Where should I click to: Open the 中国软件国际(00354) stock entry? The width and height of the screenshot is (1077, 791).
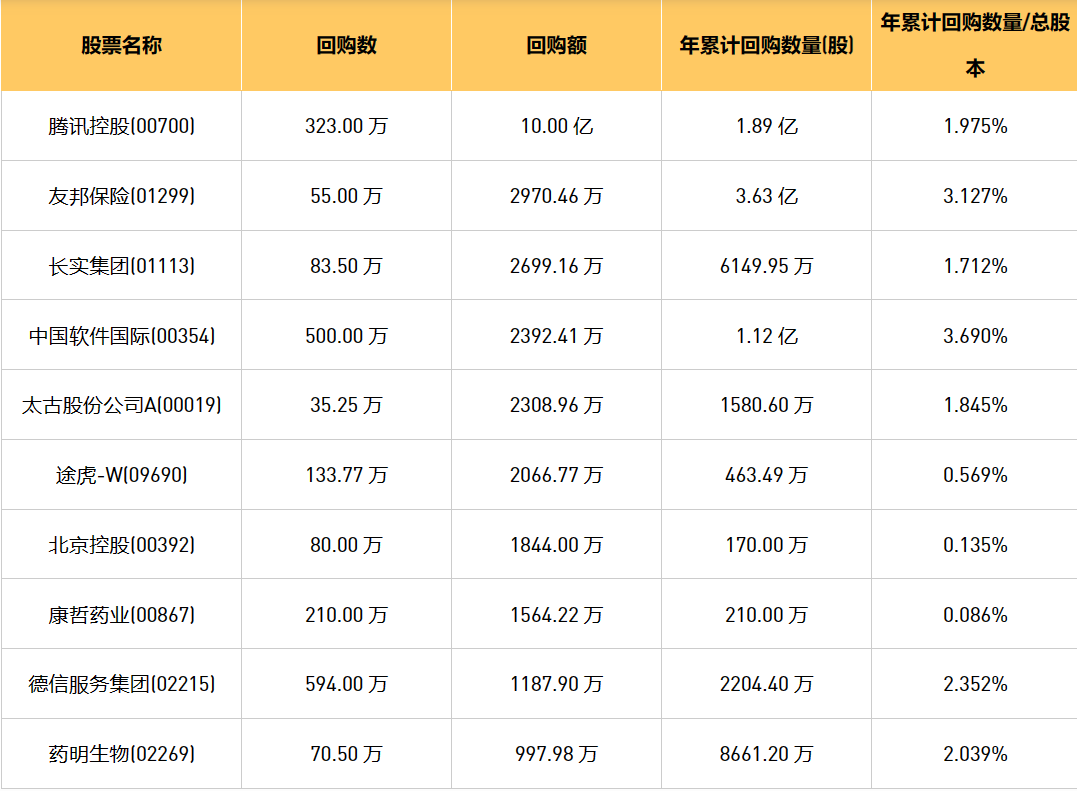(x=121, y=336)
